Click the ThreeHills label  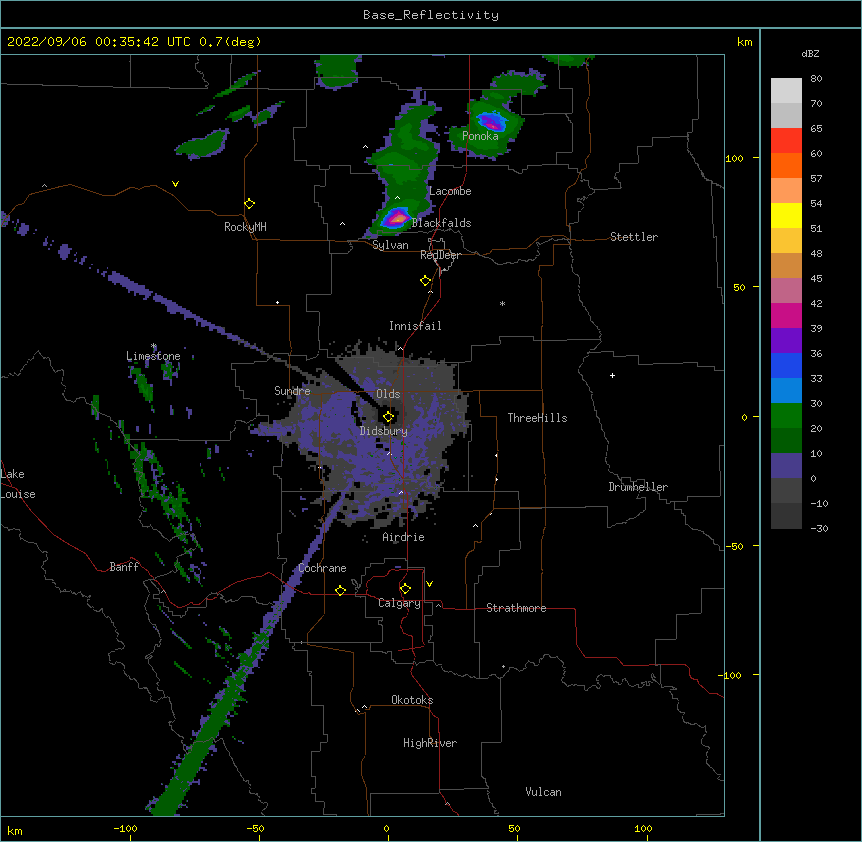coord(537,418)
